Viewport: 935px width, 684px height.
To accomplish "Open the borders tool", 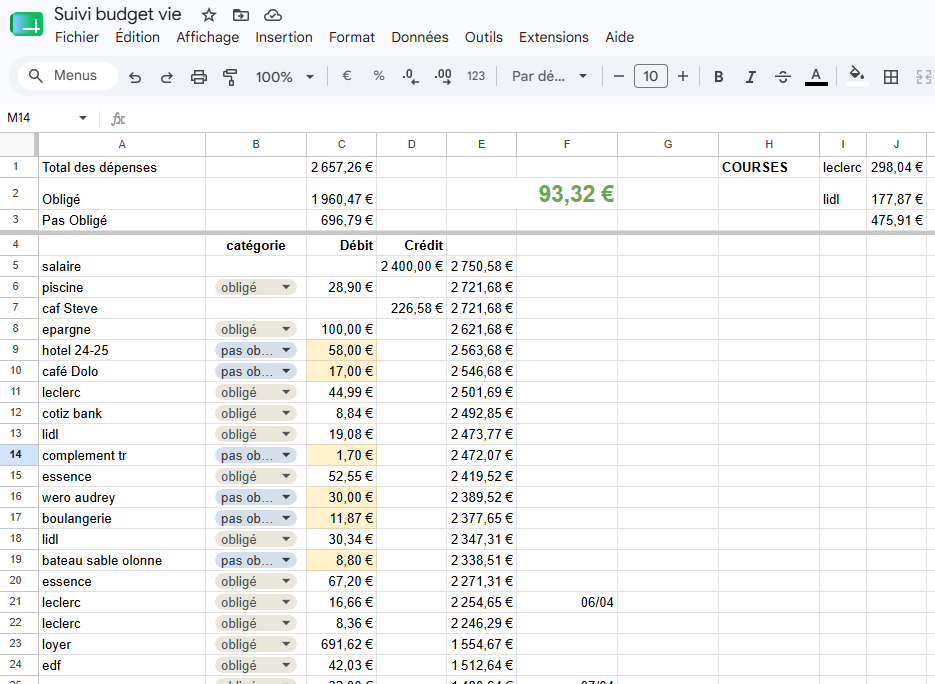I will point(891,76).
